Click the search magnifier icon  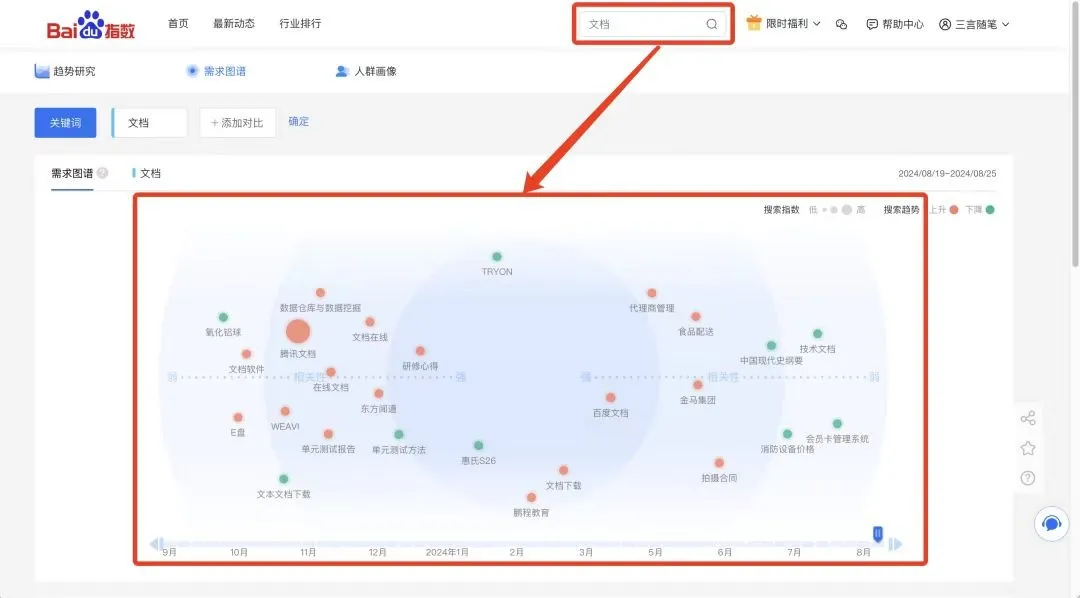[712, 24]
